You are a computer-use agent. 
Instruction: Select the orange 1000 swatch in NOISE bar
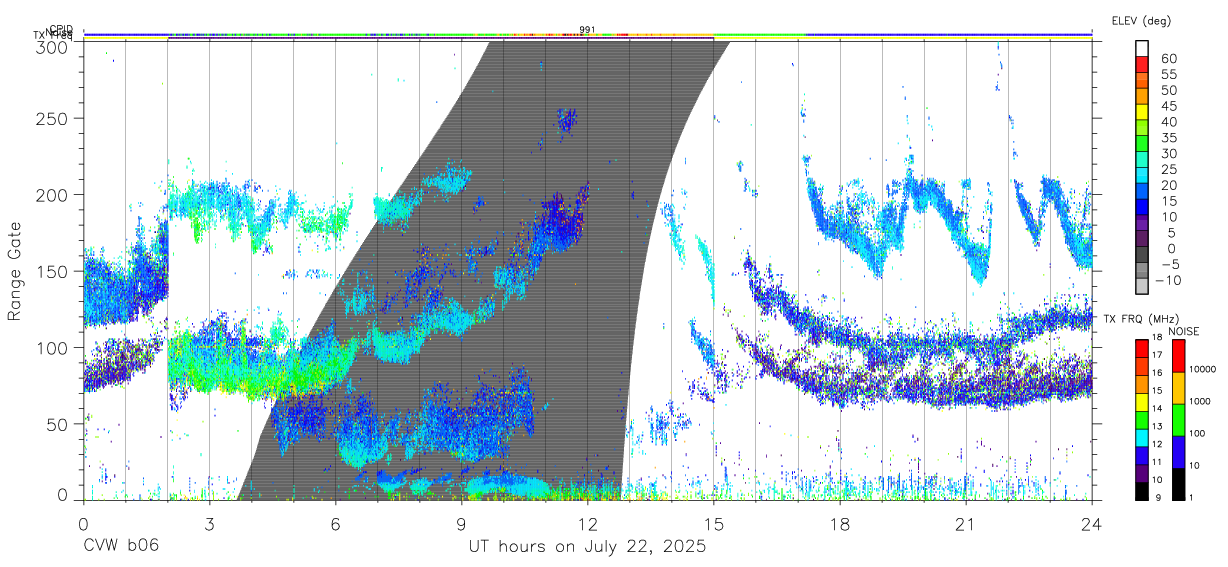[x=1179, y=388]
